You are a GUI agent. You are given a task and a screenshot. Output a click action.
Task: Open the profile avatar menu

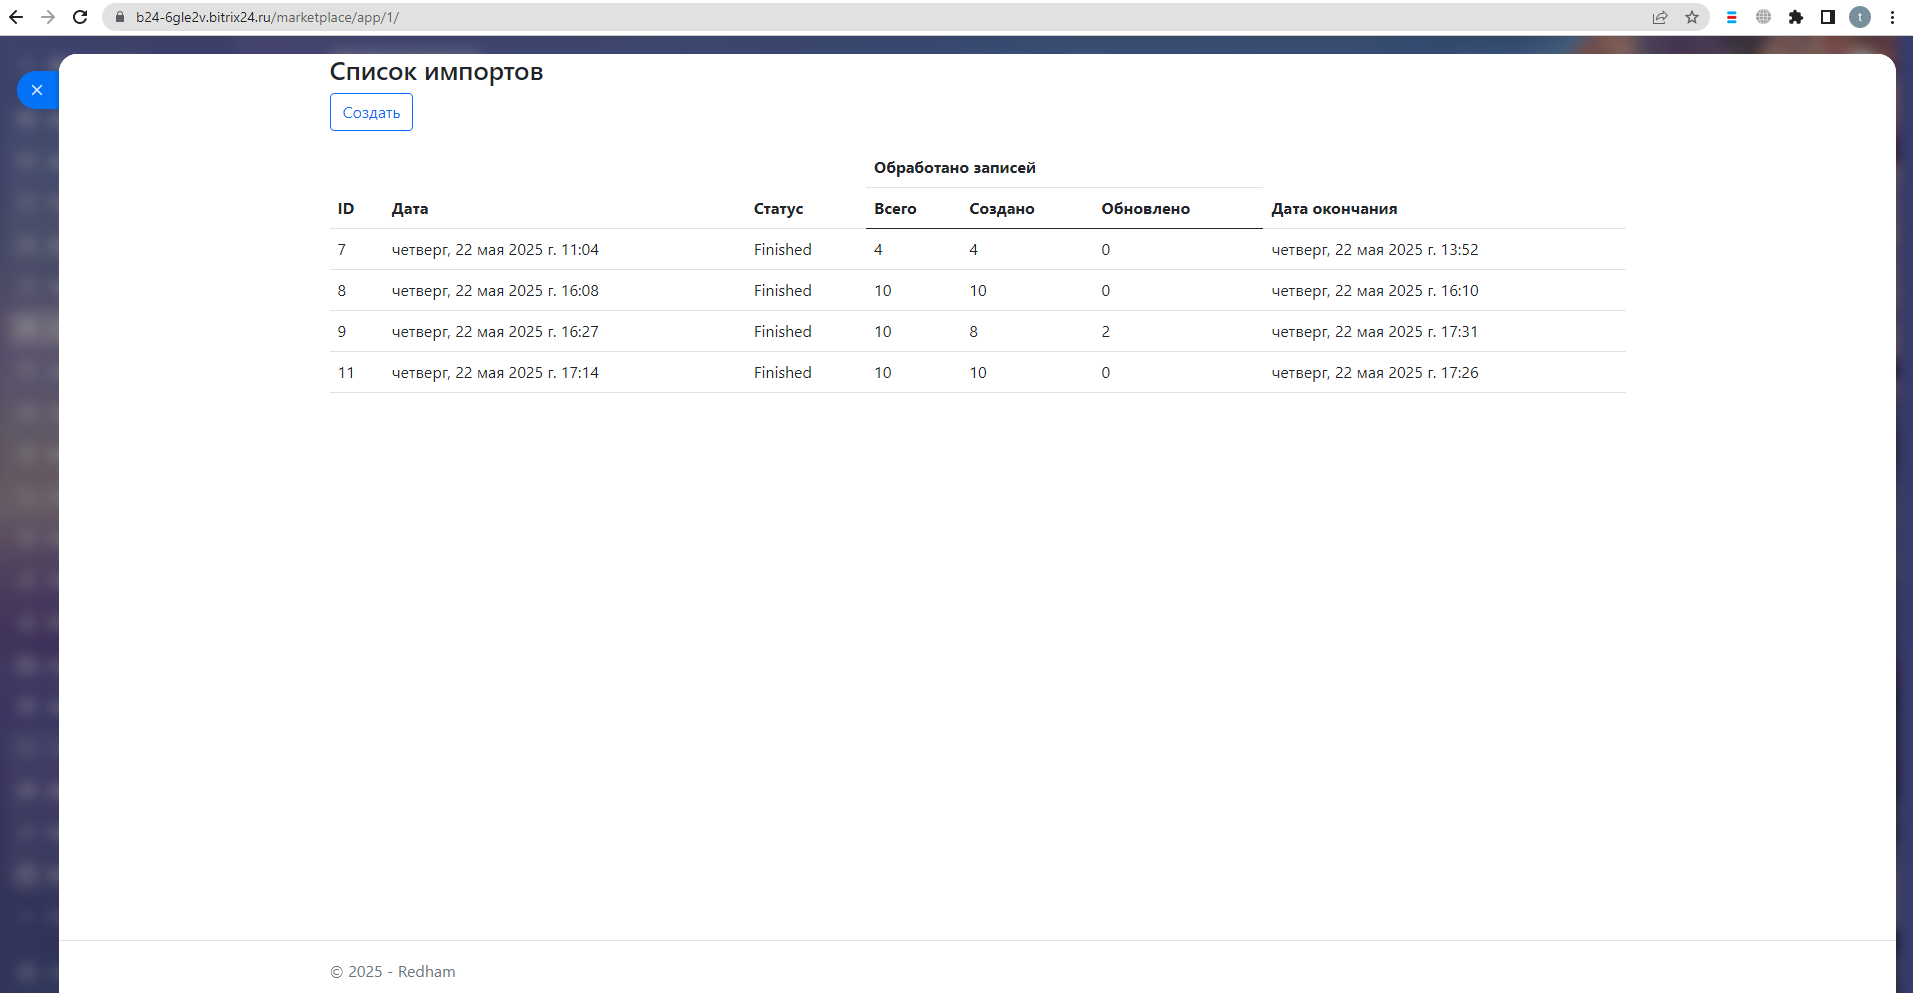(x=1860, y=17)
